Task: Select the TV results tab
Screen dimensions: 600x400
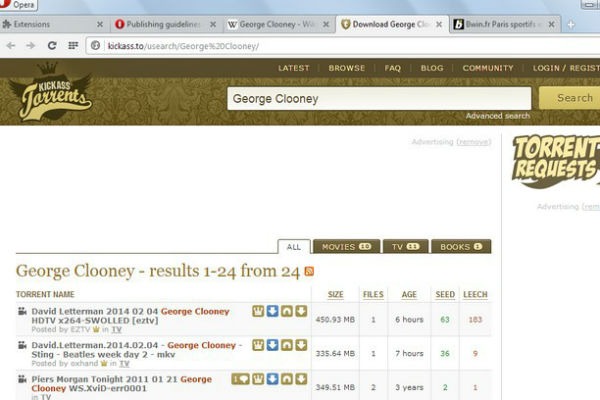Action: [406, 247]
